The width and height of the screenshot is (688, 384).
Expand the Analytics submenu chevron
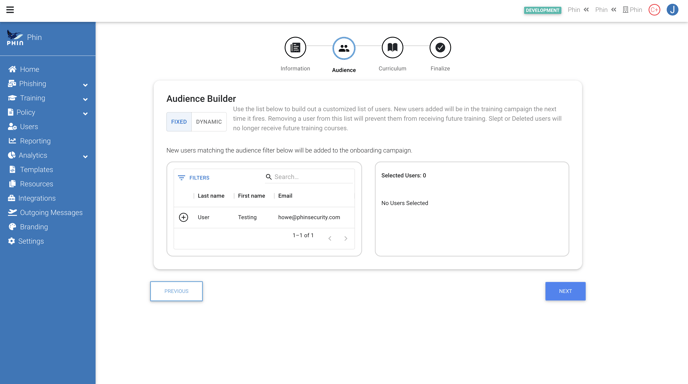pos(85,156)
